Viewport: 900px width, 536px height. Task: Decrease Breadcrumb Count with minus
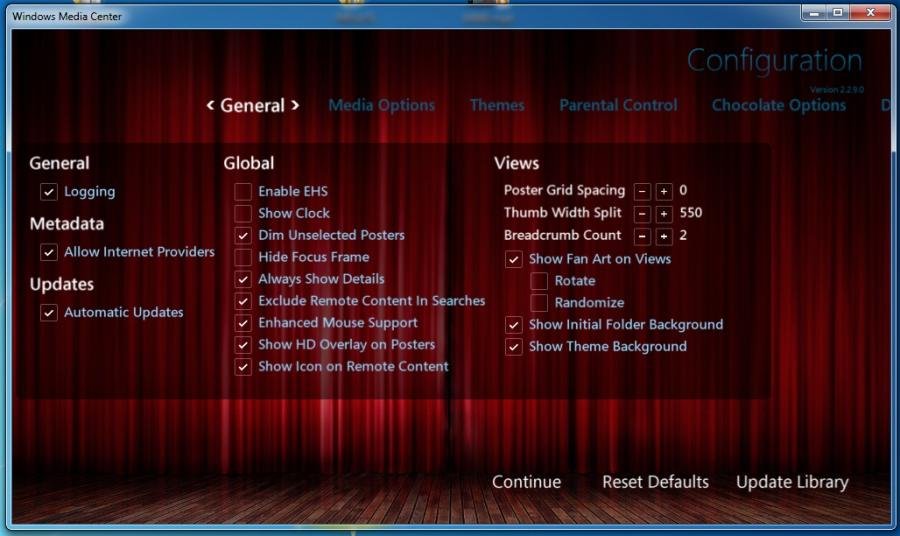pyautogui.click(x=642, y=236)
